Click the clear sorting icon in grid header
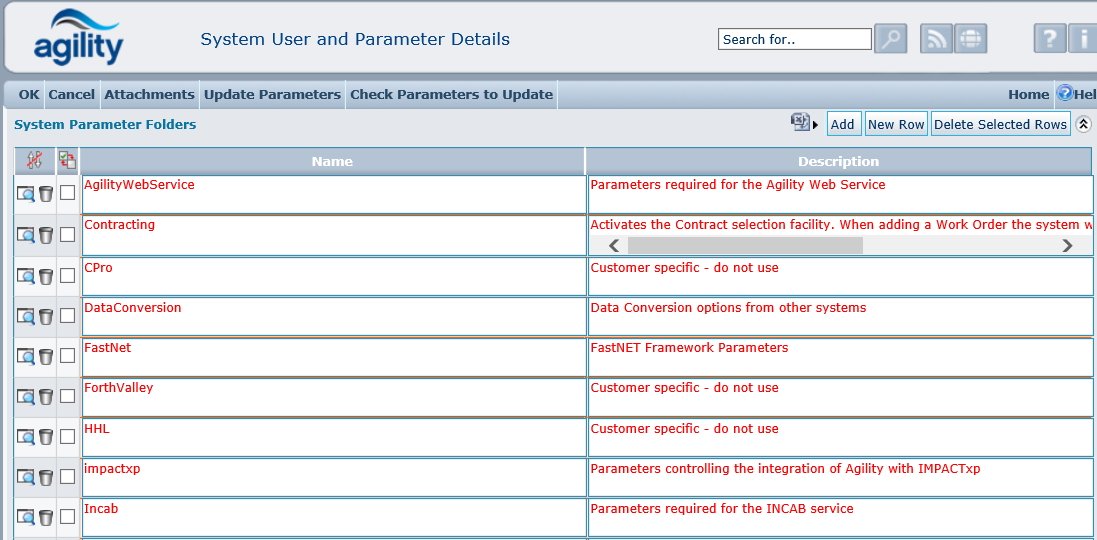 [34, 160]
